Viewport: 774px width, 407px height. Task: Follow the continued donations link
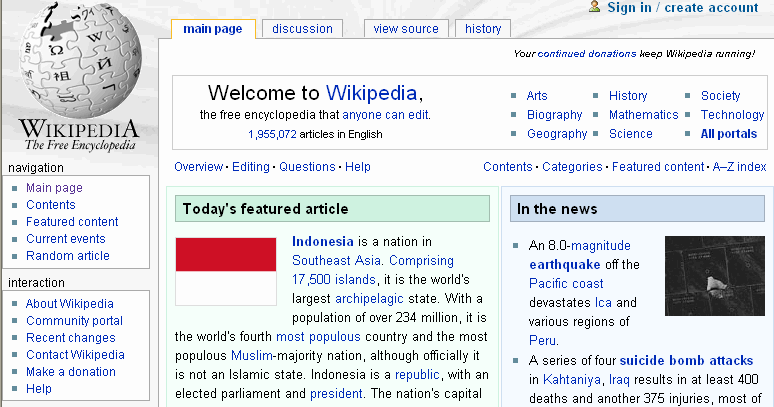[x=586, y=54]
